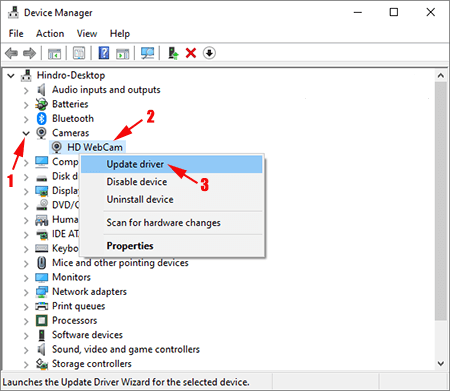
Task: Expand Mice and other pointing devices chevron
Action: 26,263
